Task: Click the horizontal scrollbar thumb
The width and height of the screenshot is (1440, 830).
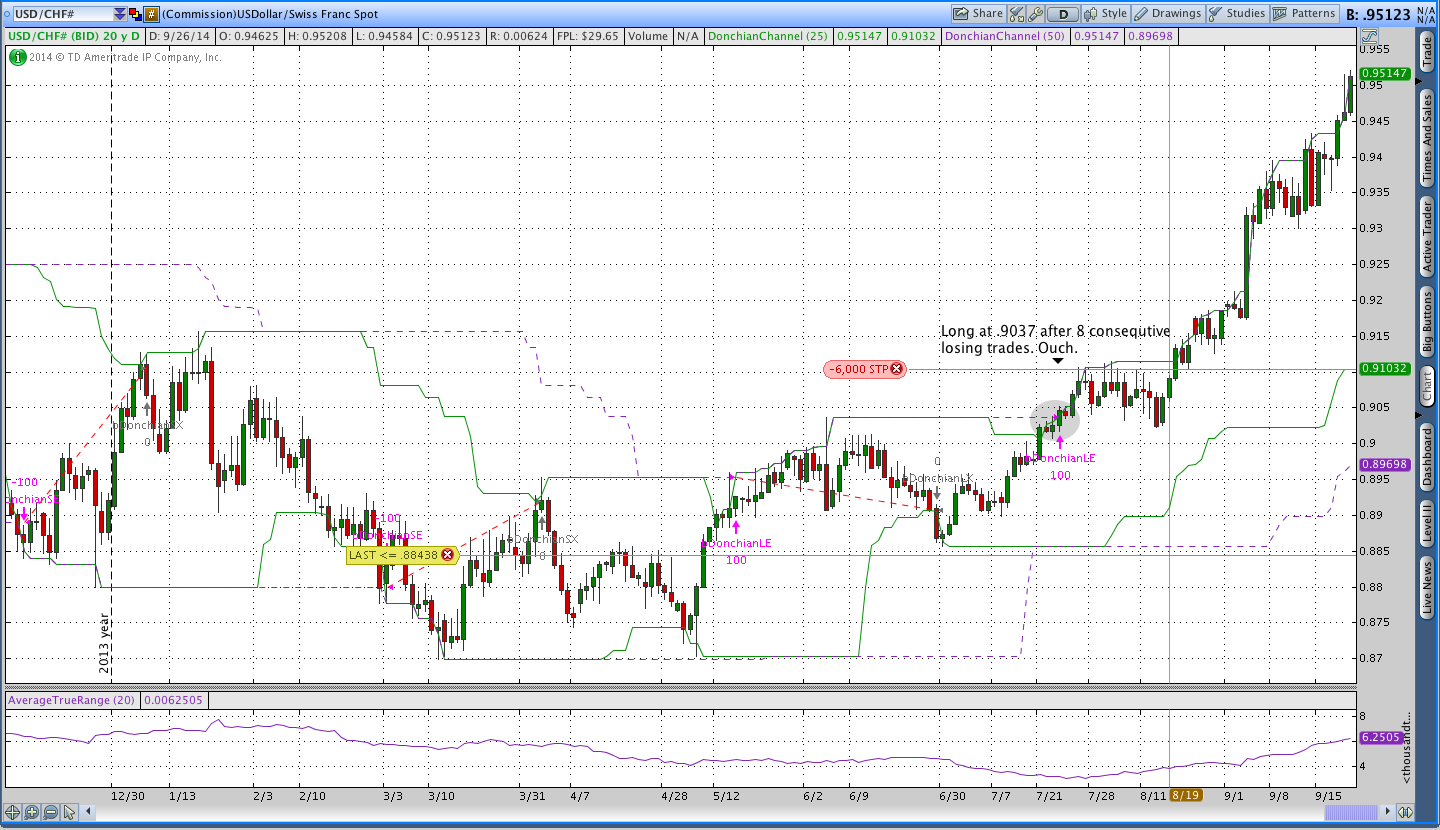Action: pyautogui.click(x=1351, y=812)
